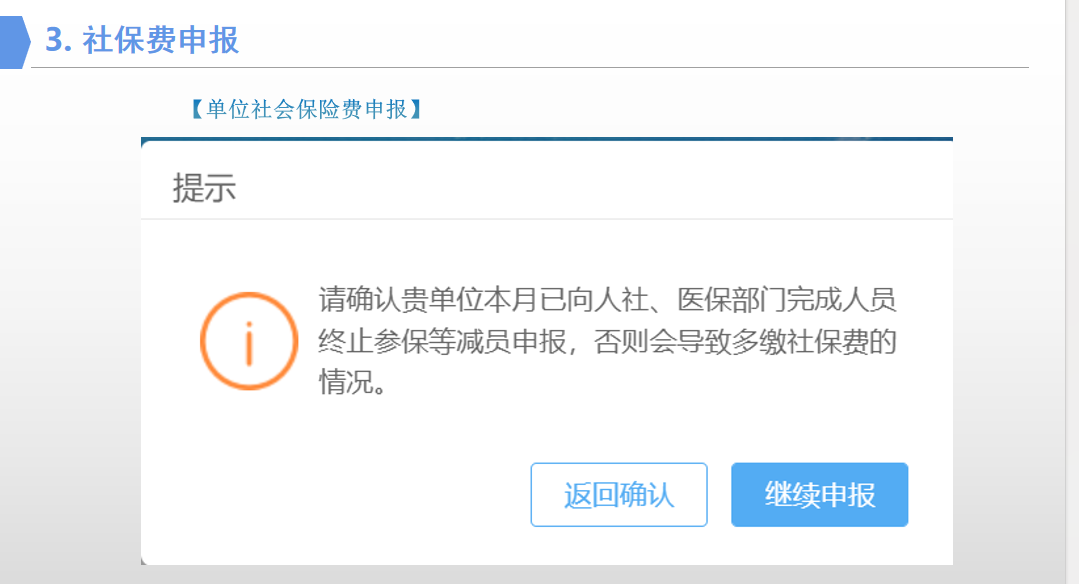Click the closing bracket 】 after 单位社会保险费申报
Screen dimensions: 1079x584
point(416,109)
